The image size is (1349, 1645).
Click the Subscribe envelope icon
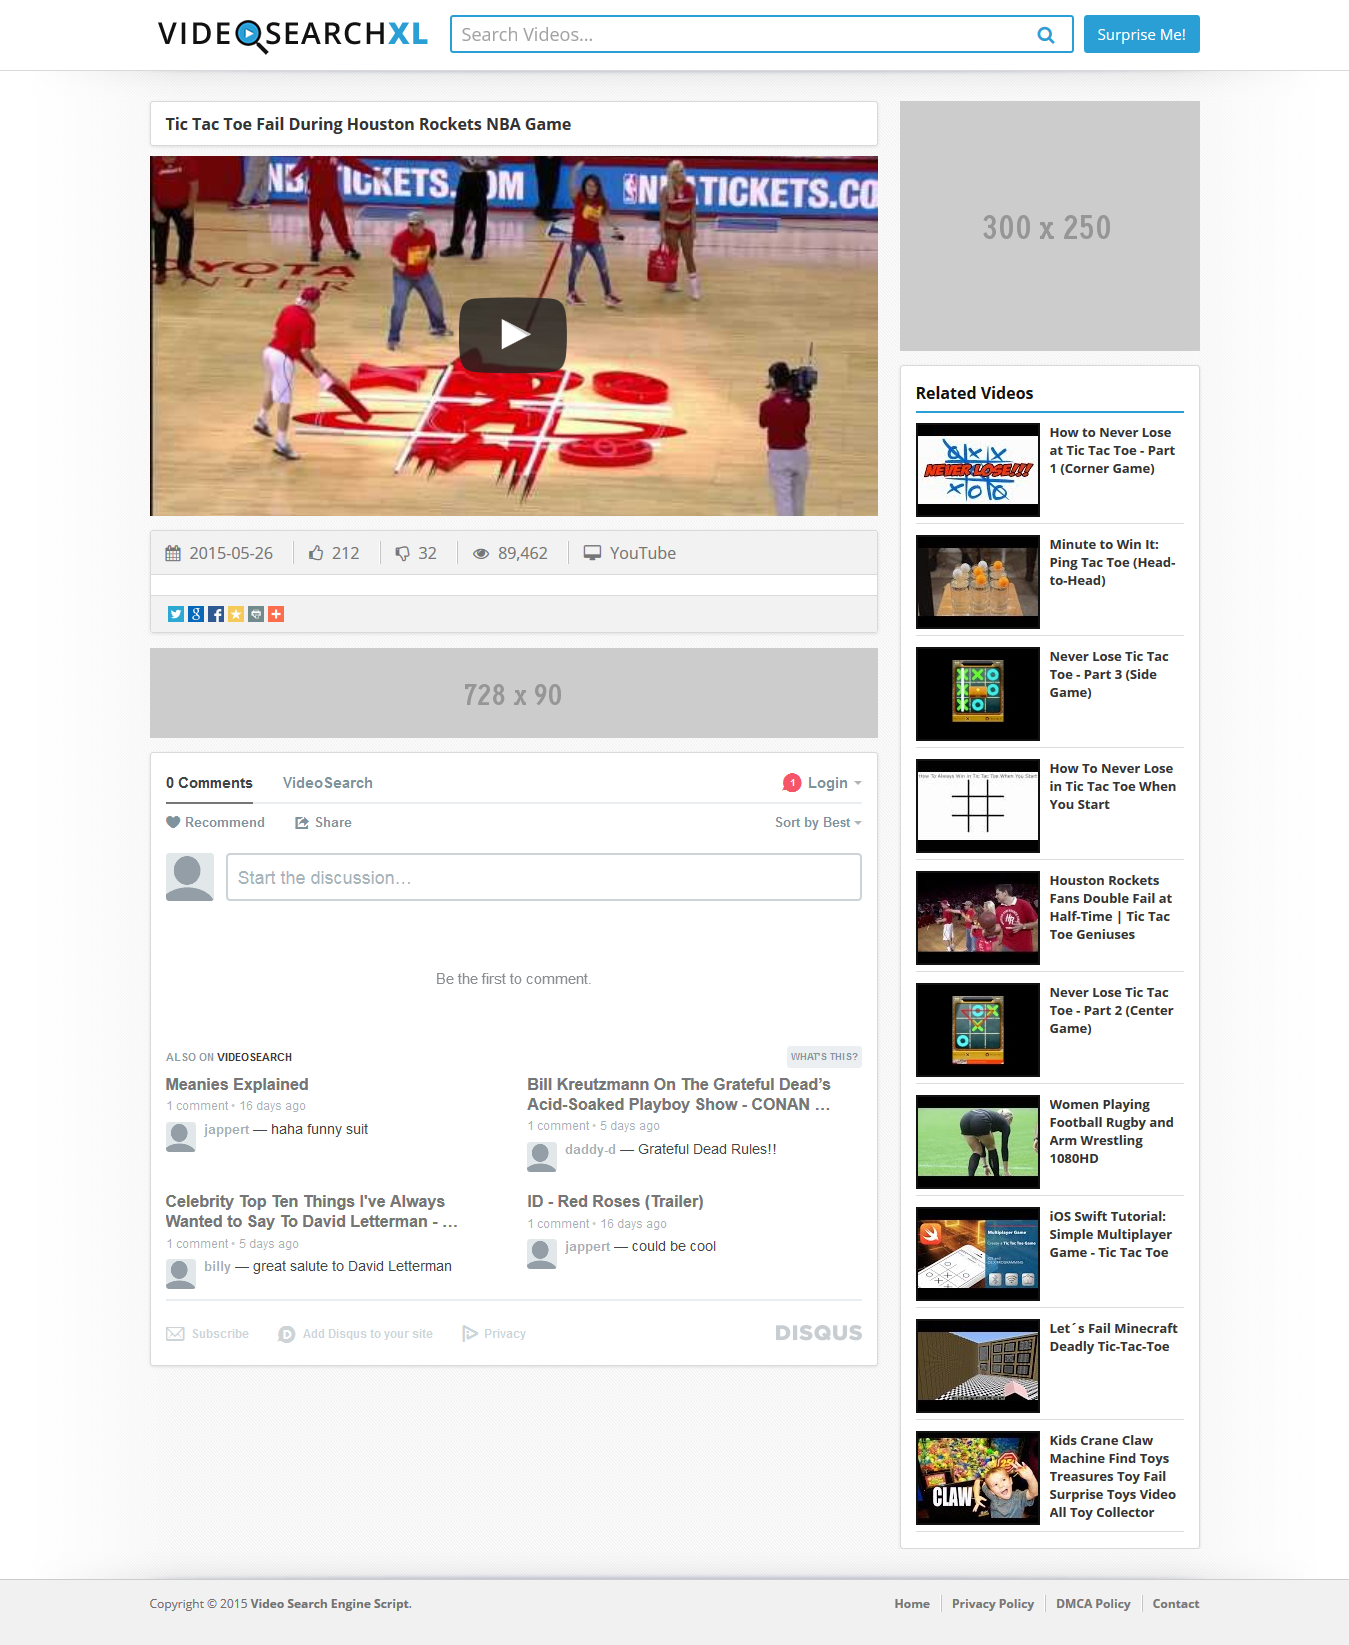(x=175, y=1334)
